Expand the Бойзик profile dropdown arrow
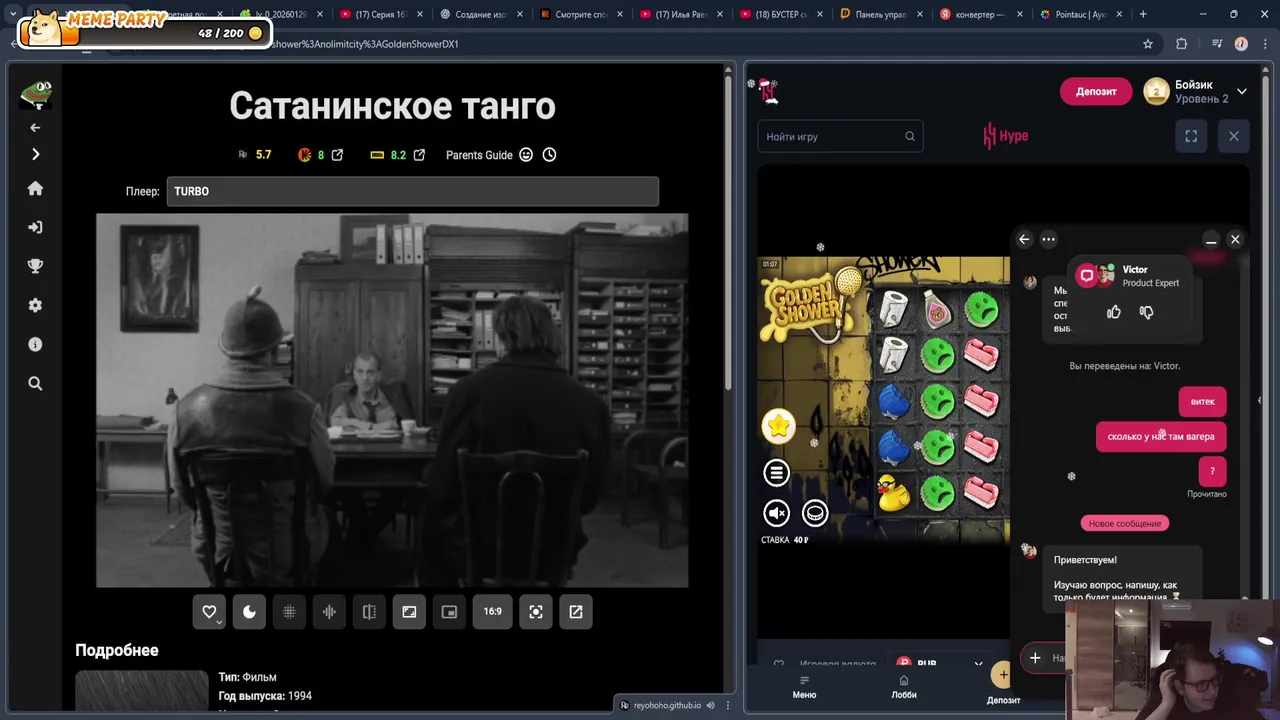1280x720 pixels. pos(1241,91)
